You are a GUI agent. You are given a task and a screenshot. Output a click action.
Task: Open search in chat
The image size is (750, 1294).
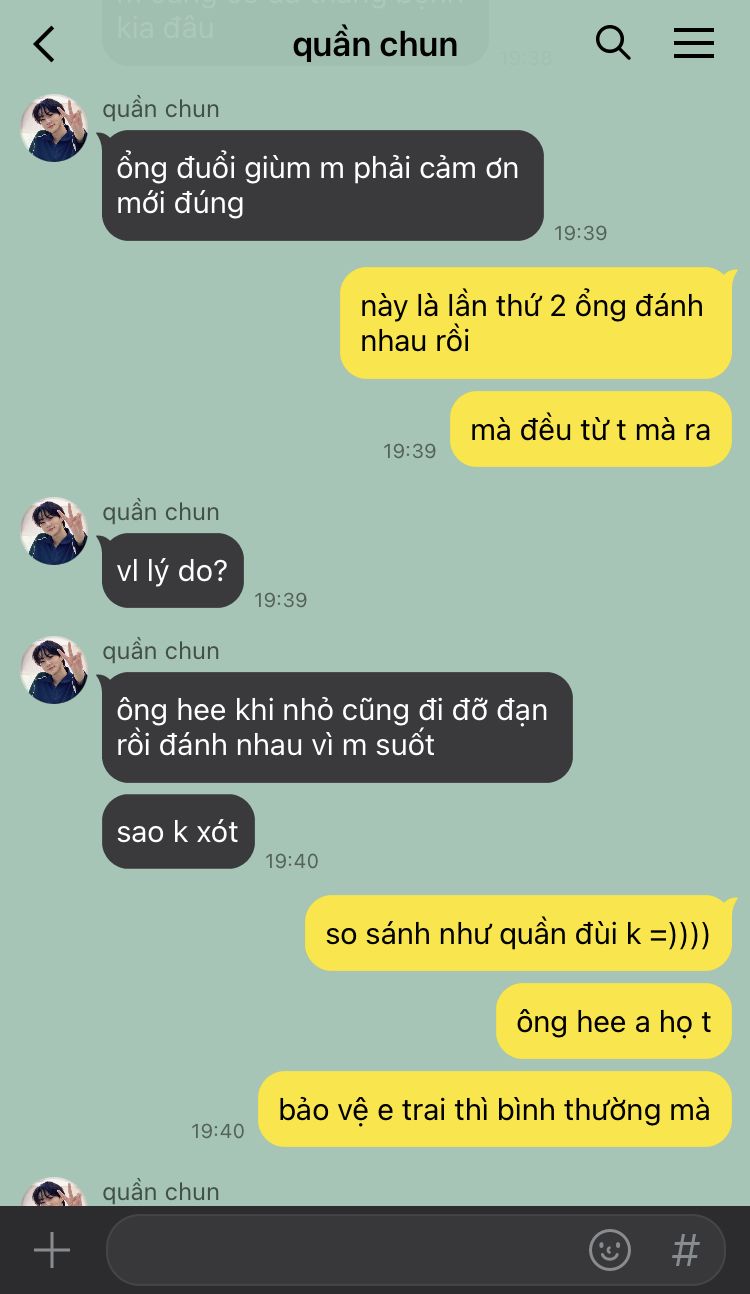tap(613, 43)
